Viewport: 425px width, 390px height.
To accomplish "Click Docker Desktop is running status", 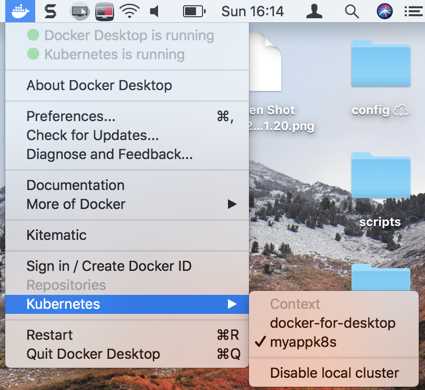I will [127, 35].
